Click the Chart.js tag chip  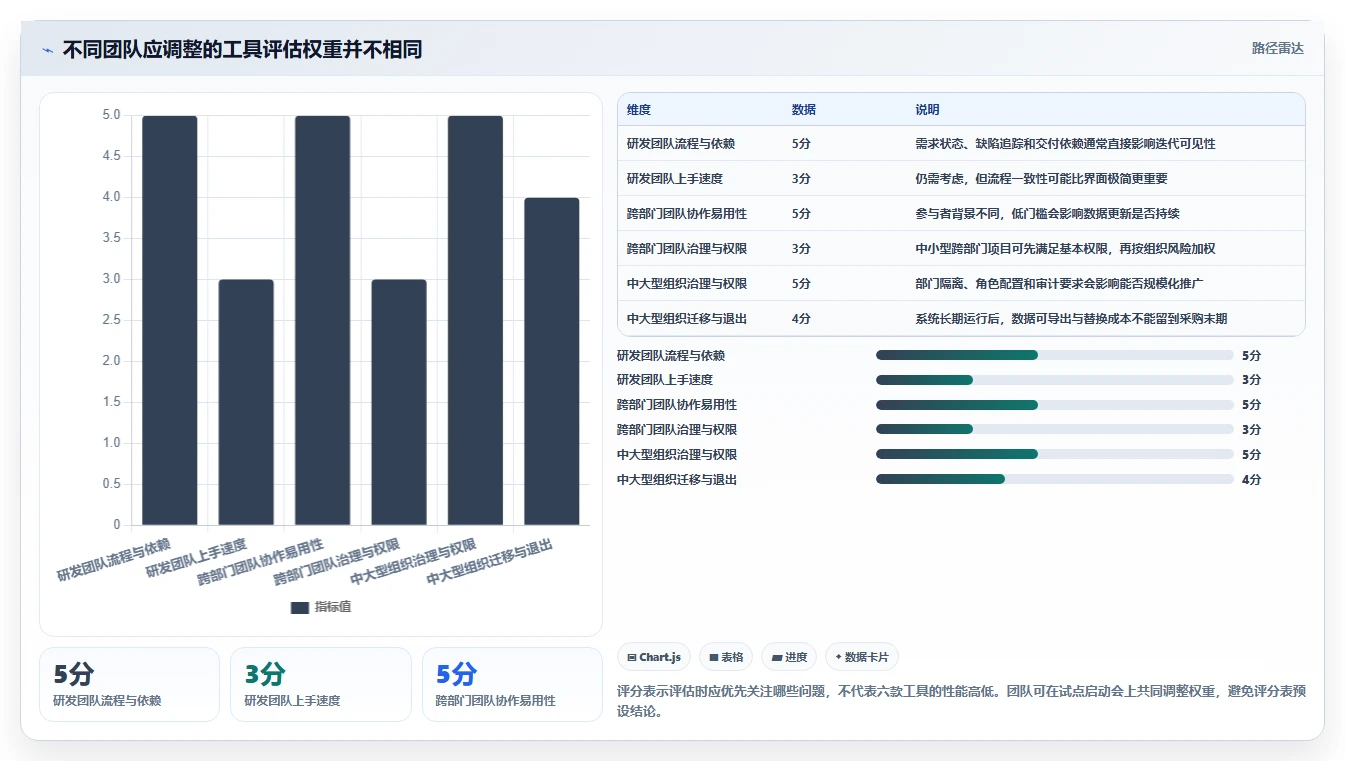[x=654, y=657]
